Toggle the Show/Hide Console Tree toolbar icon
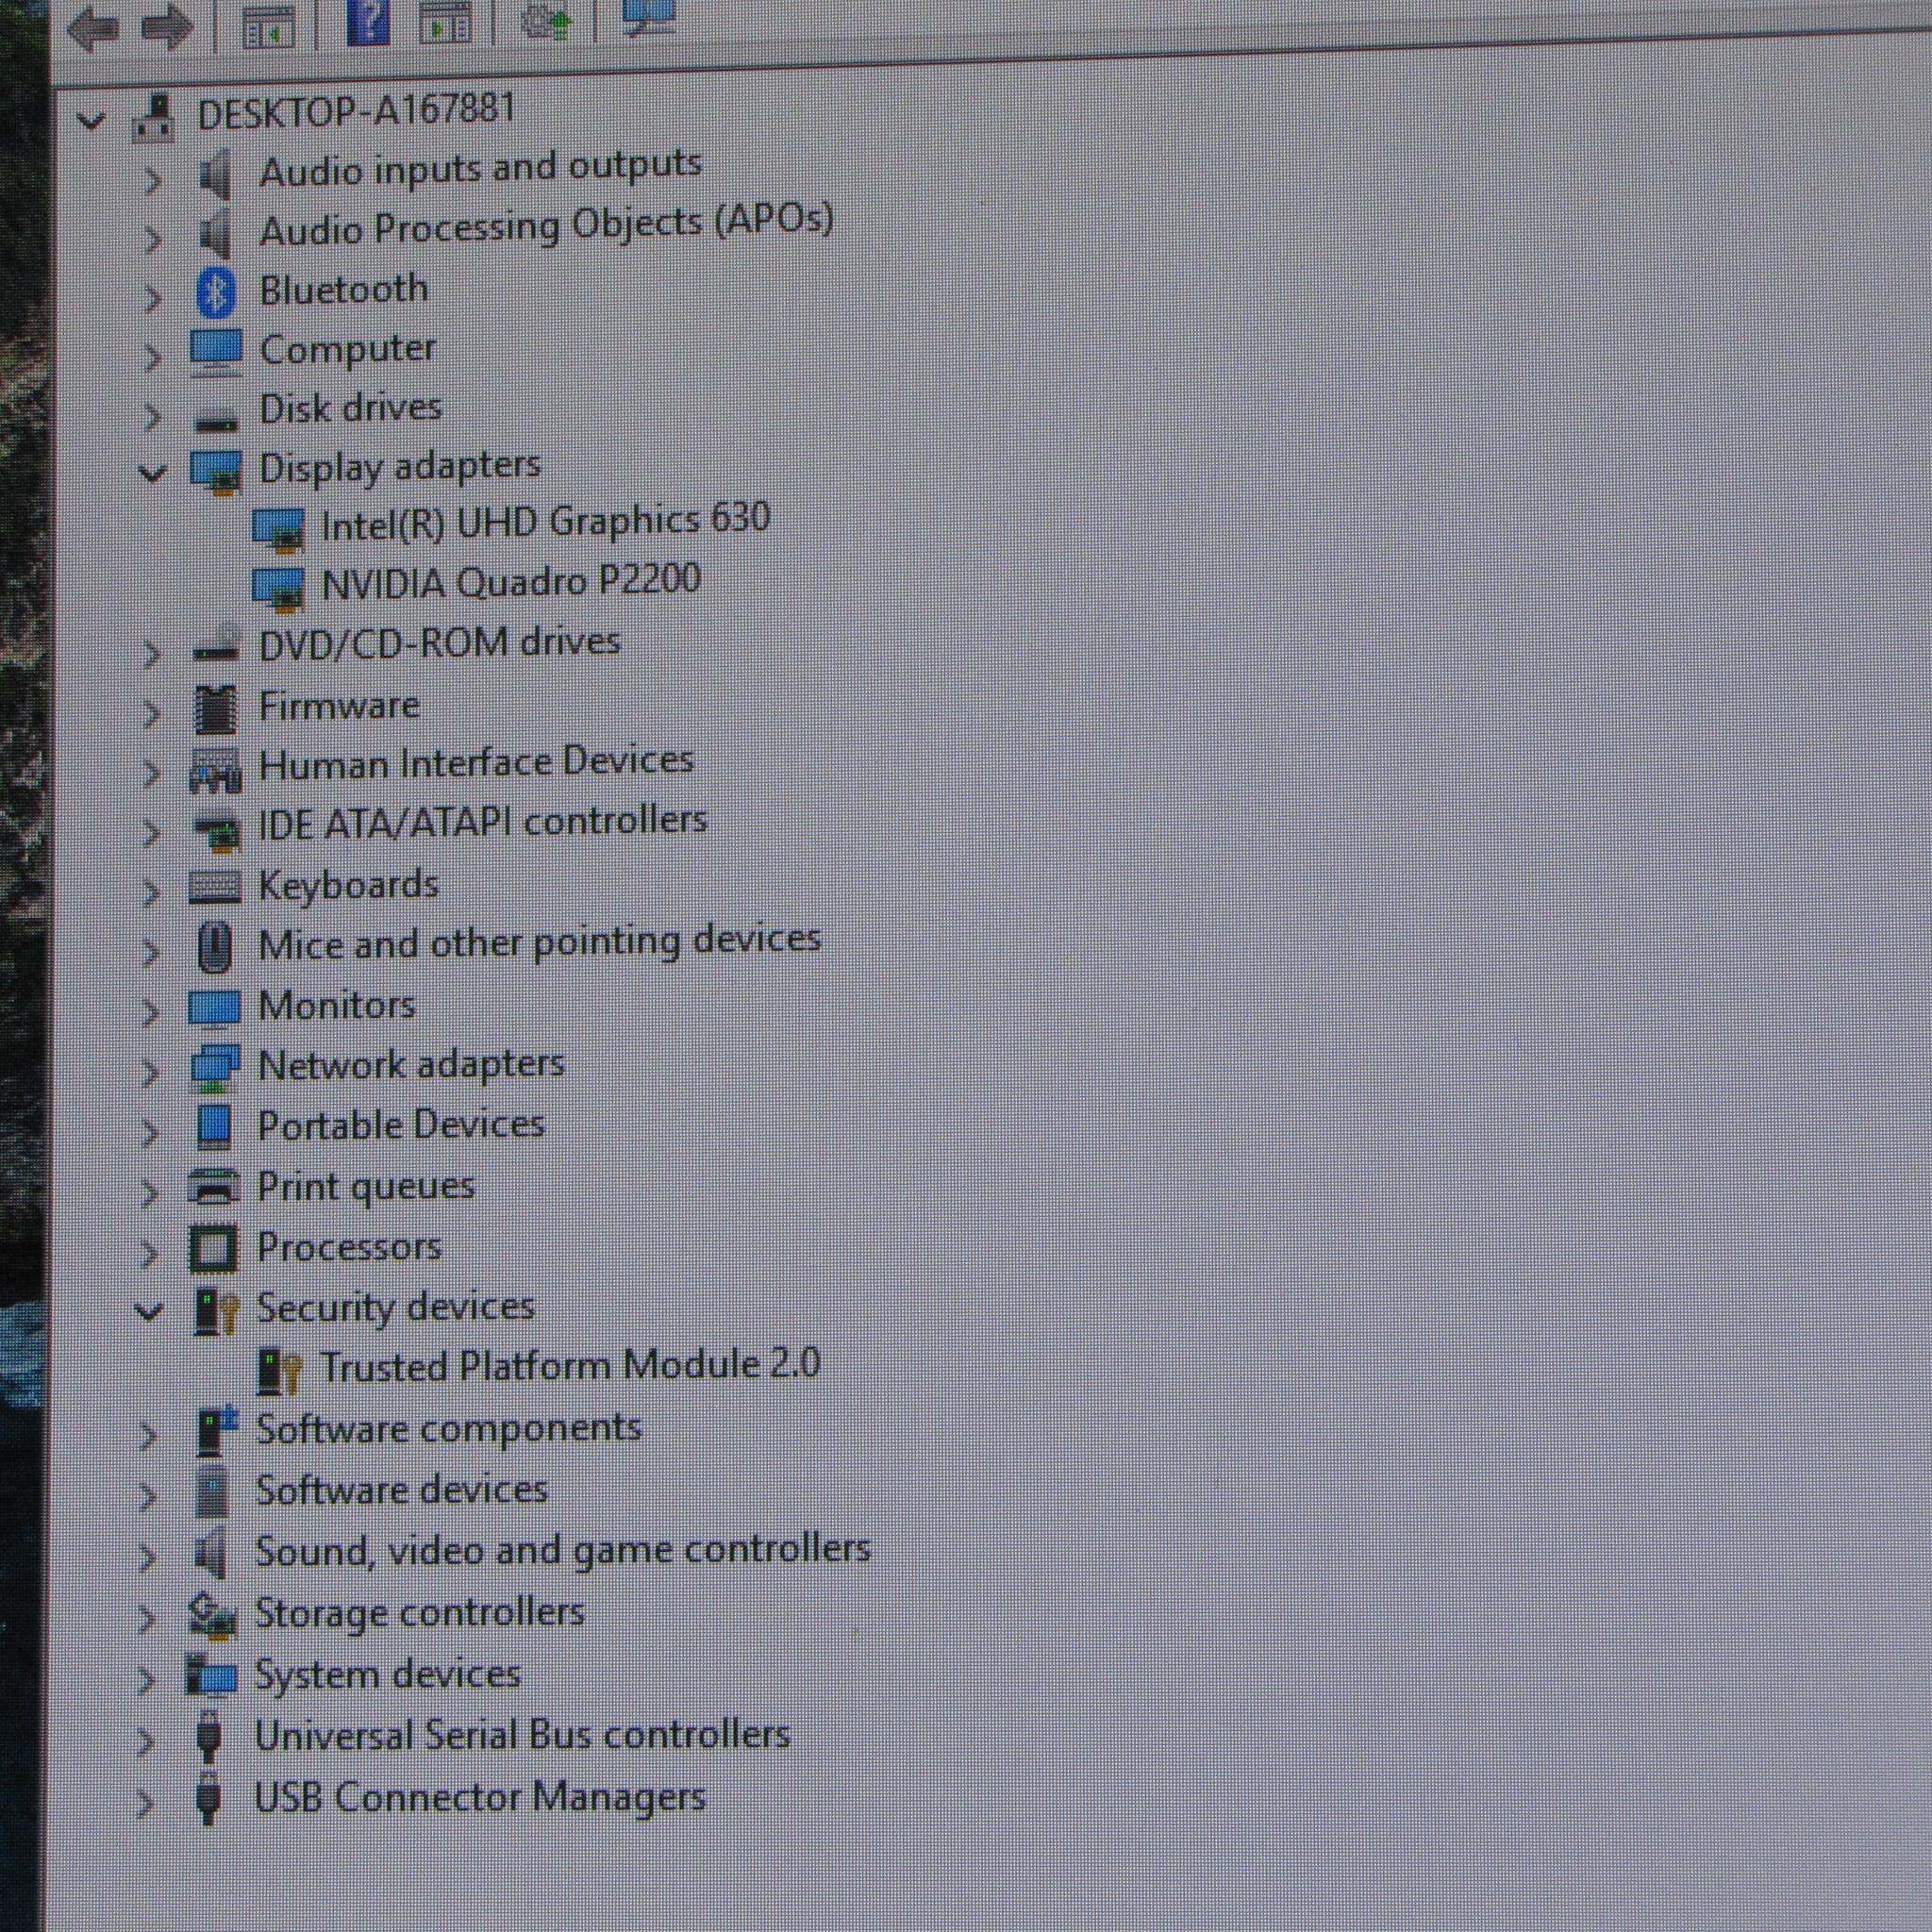This screenshot has height=1932, width=1932. (x=269, y=27)
